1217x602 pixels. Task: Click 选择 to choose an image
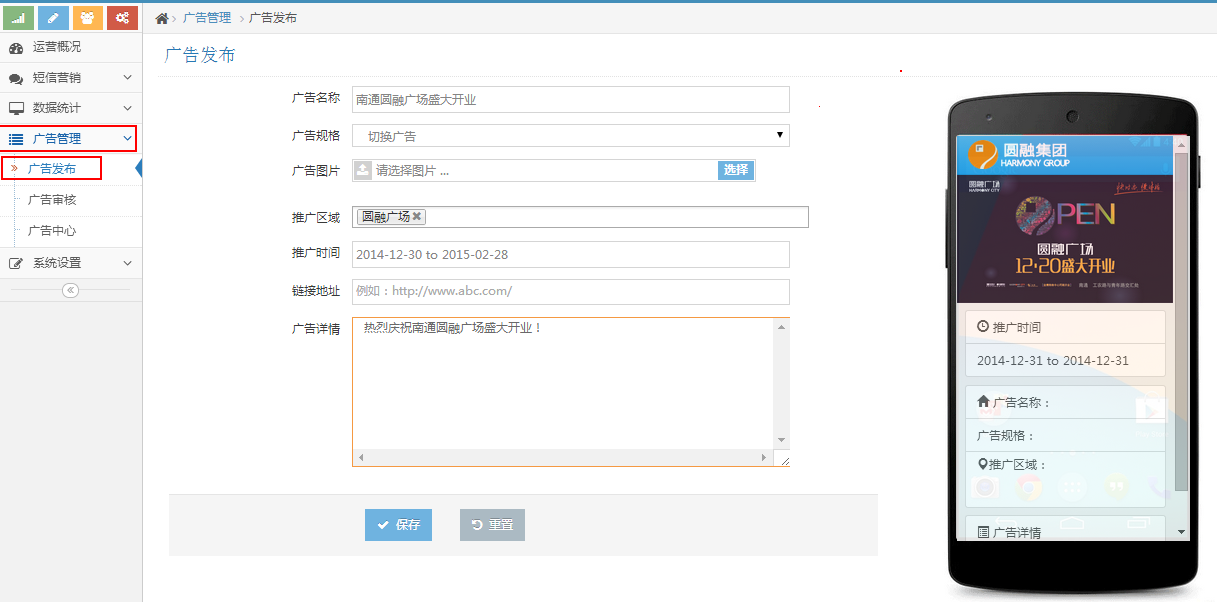(735, 170)
